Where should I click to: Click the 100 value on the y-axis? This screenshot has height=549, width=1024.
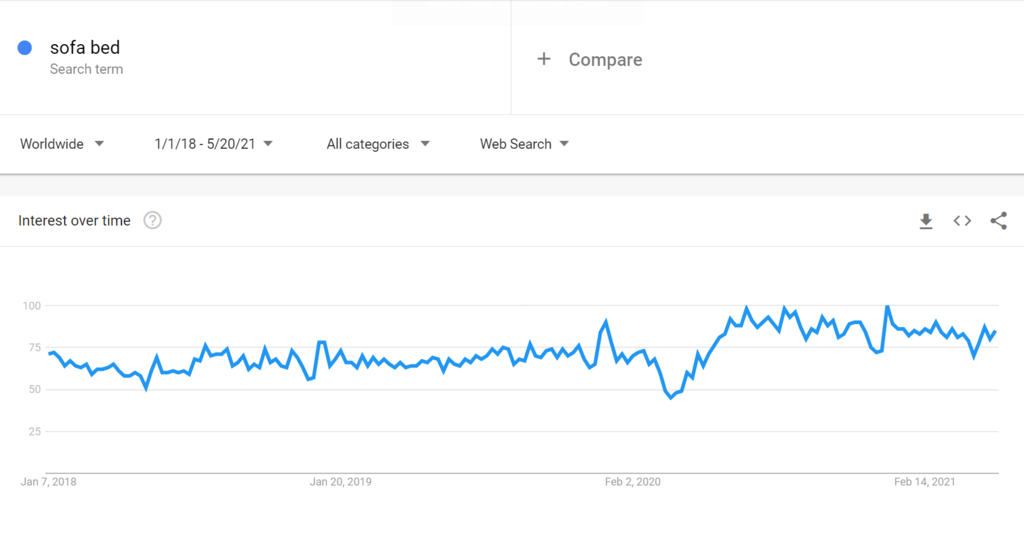coord(34,305)
